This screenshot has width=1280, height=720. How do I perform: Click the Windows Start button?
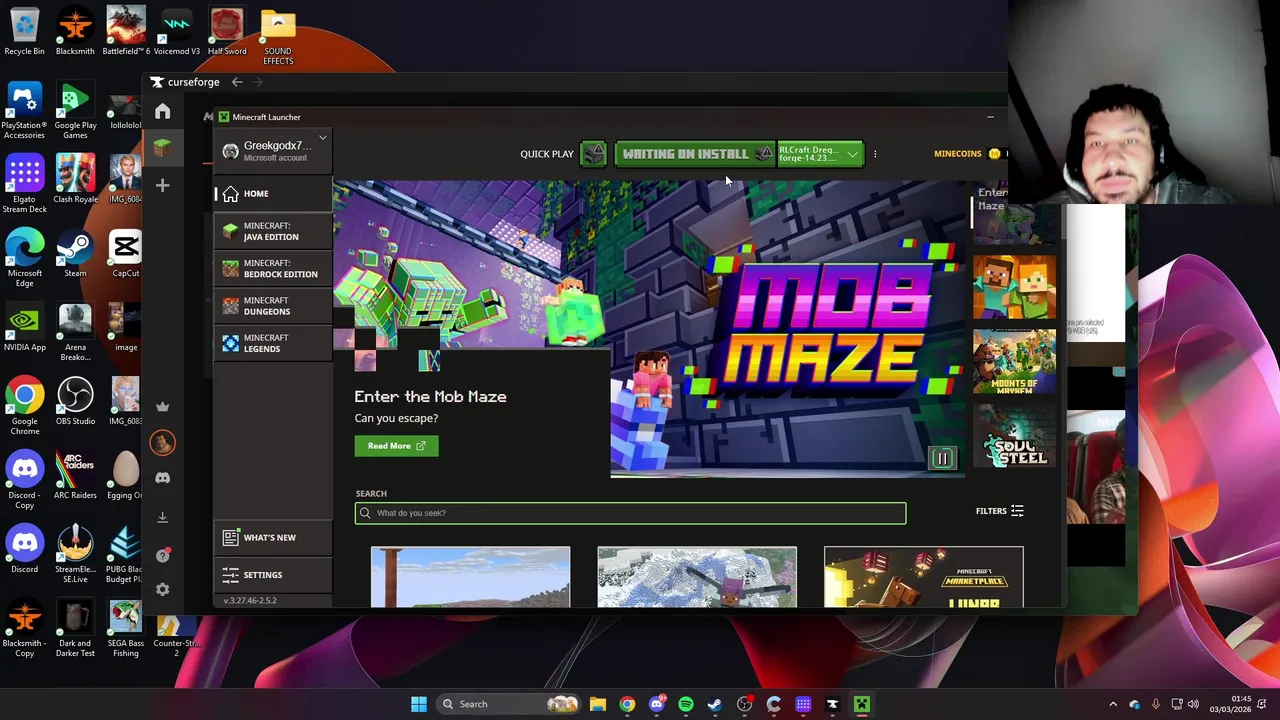(419, 704)
